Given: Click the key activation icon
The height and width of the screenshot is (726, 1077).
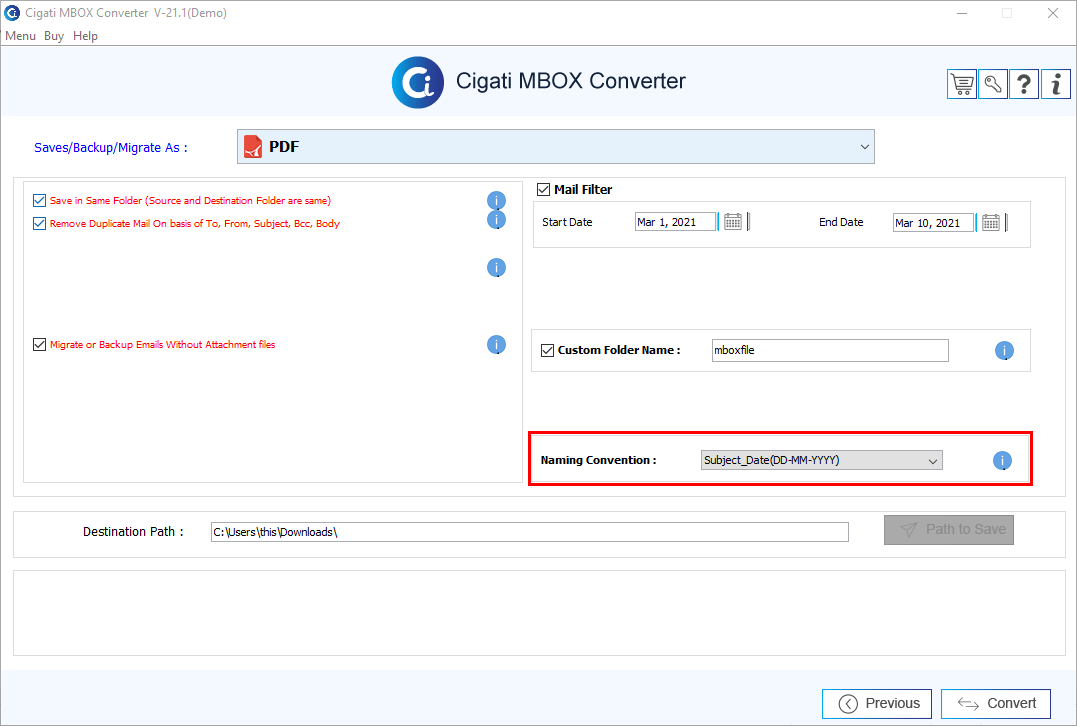Looking at the screenshot, I should [x=993, y=84].
